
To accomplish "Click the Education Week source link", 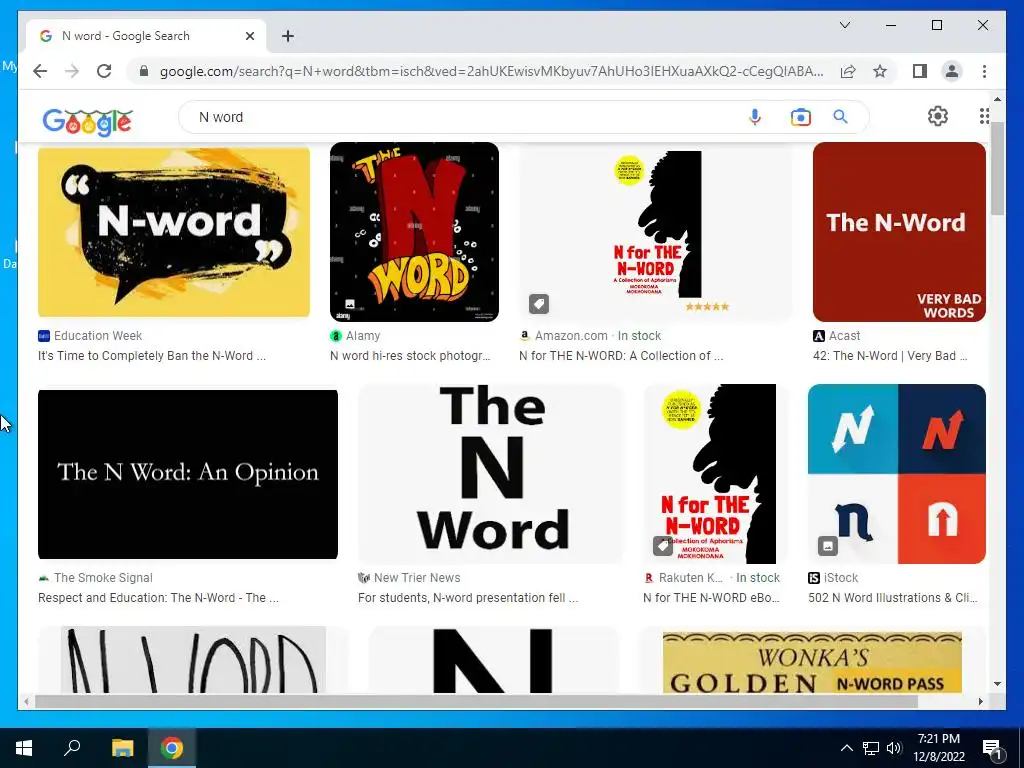I will coord(90,336).
